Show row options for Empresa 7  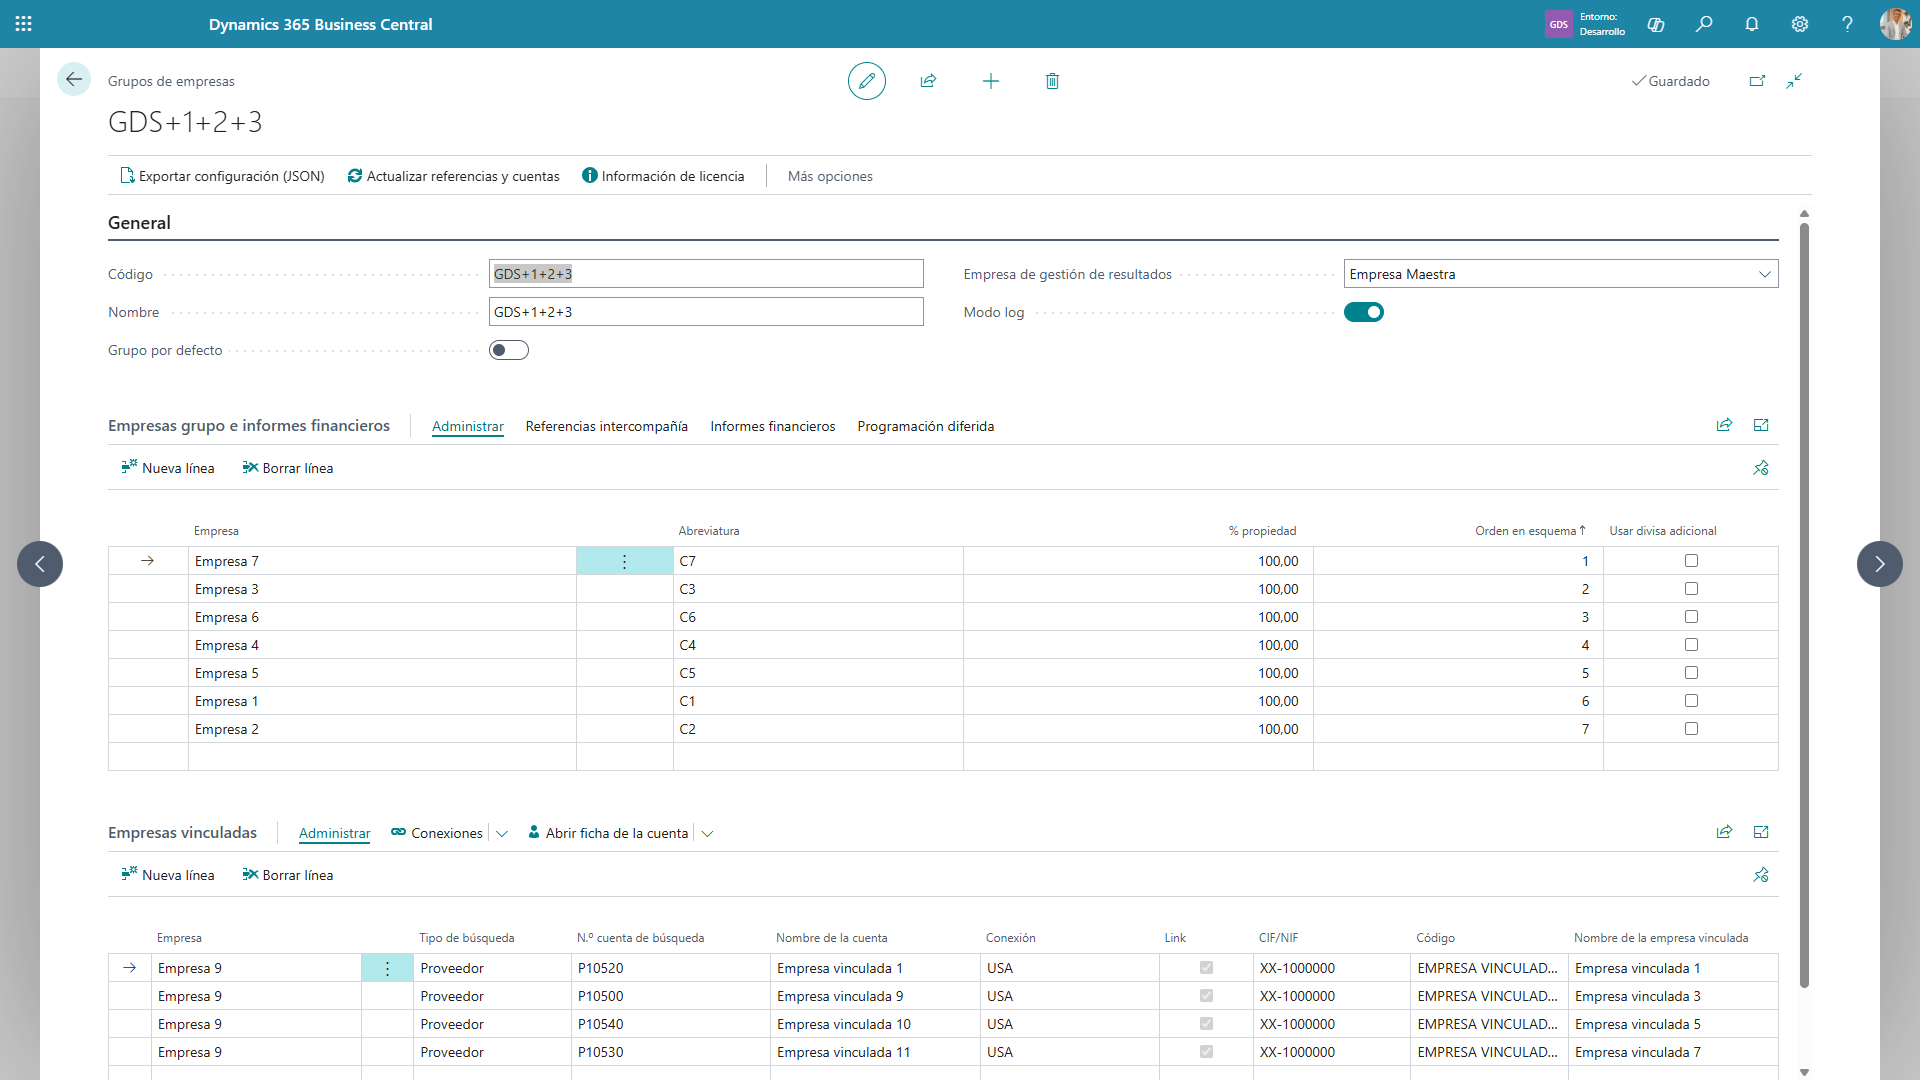pyautogui.click(x=625, y=561)
